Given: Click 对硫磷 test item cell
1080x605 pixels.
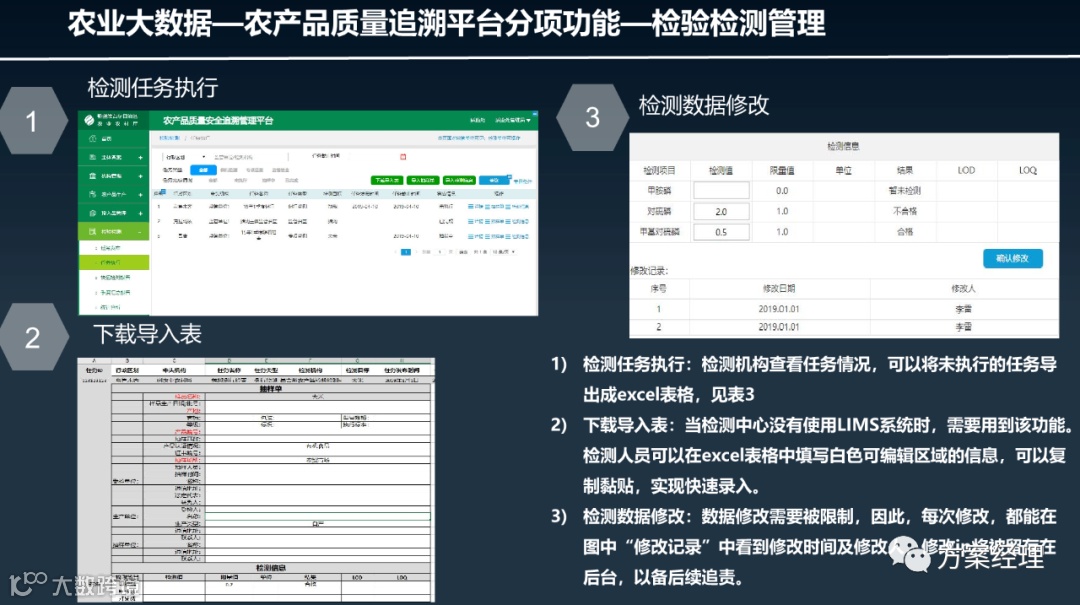Looking at the screenshot, I should [x=659, y=212].
